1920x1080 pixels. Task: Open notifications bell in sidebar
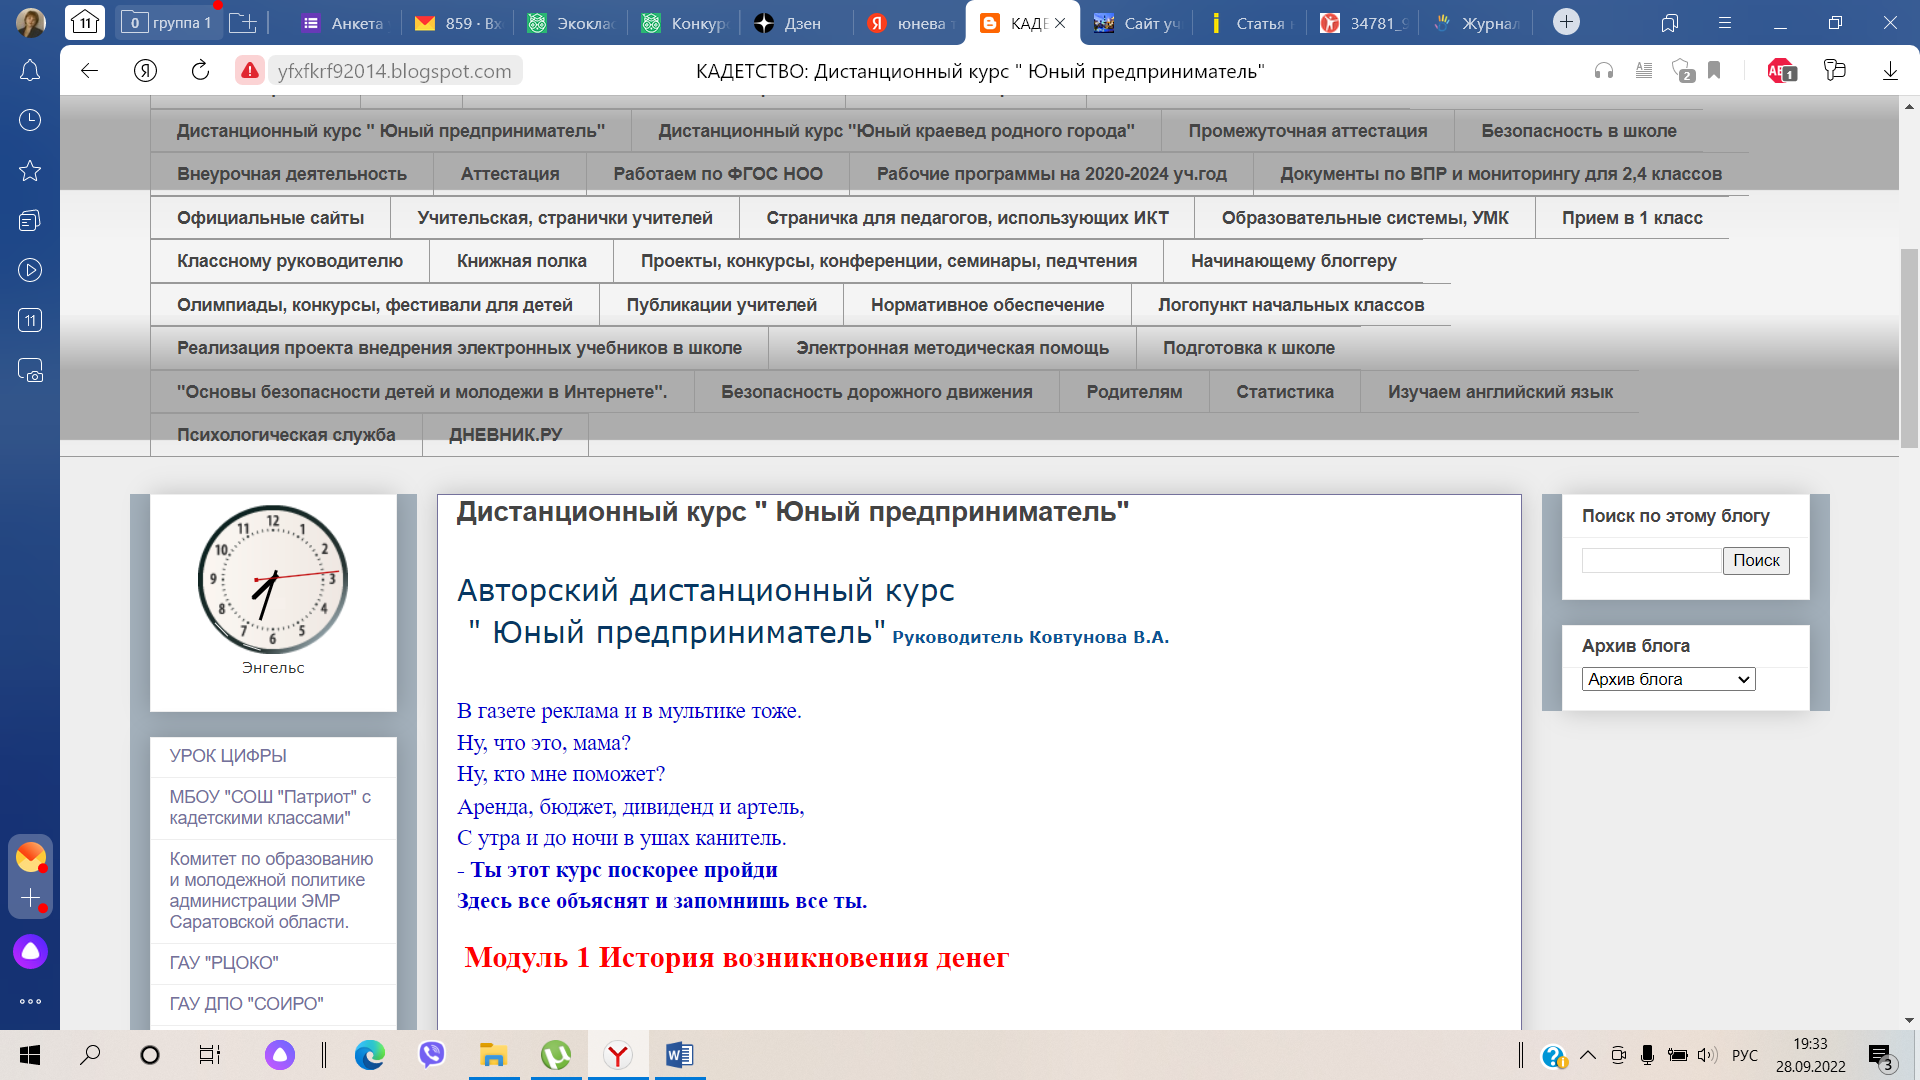point(30,70)
